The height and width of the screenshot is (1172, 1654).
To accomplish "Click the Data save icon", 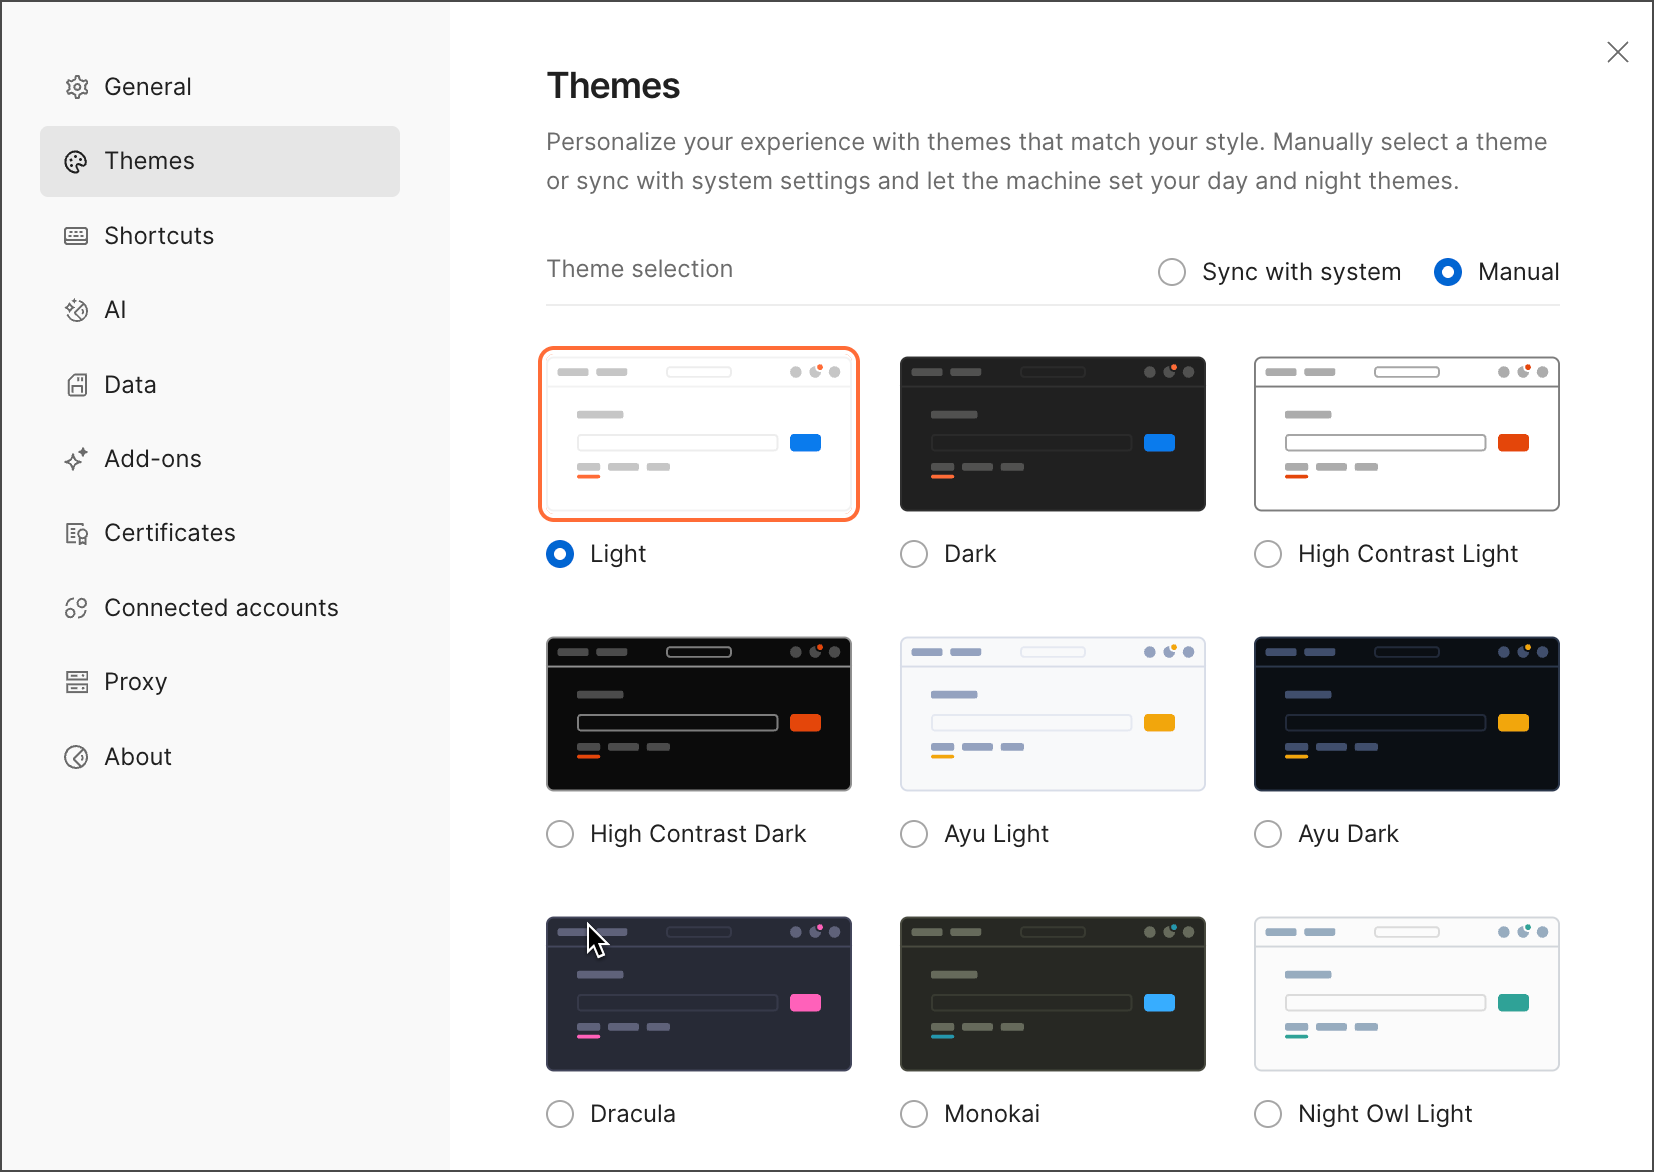I will [x=77, y=384].
